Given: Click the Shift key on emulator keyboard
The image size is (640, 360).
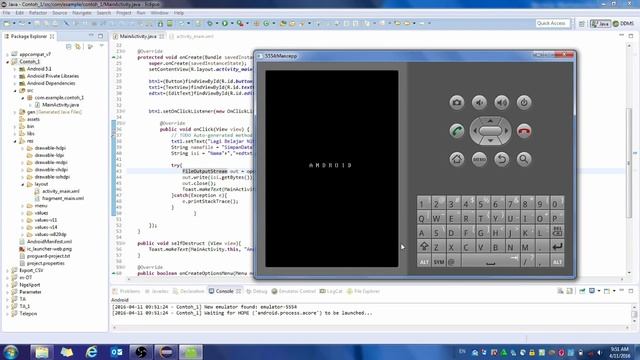Looking at the screenshot, I should (x=424, y=247).
